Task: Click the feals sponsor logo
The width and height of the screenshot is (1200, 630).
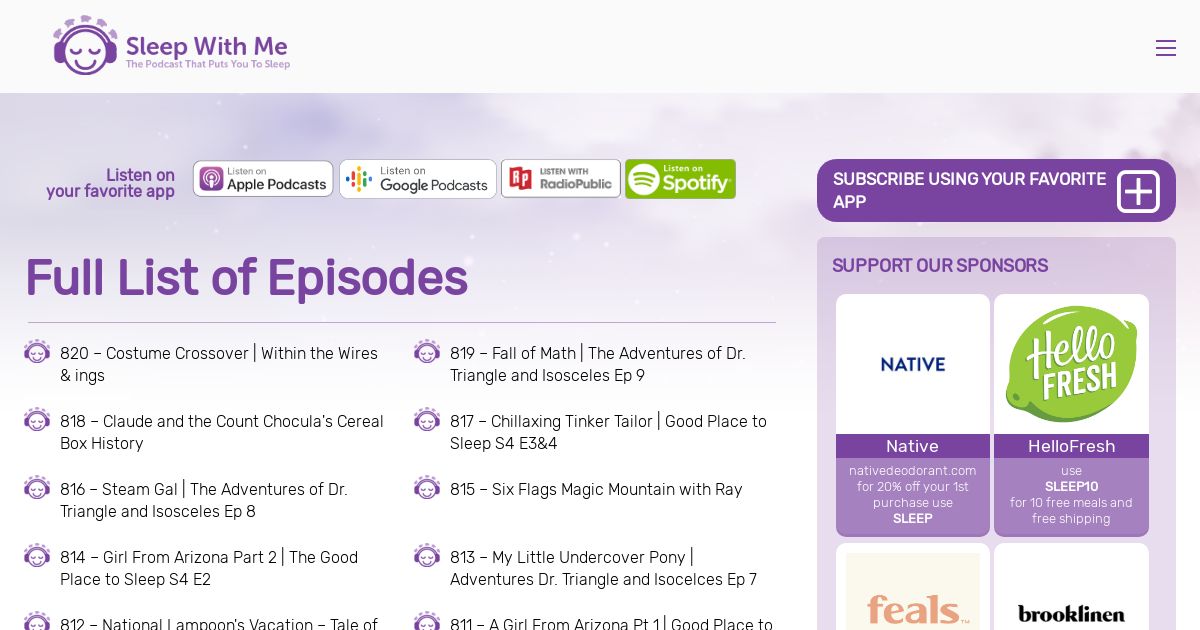Action: 913,590
